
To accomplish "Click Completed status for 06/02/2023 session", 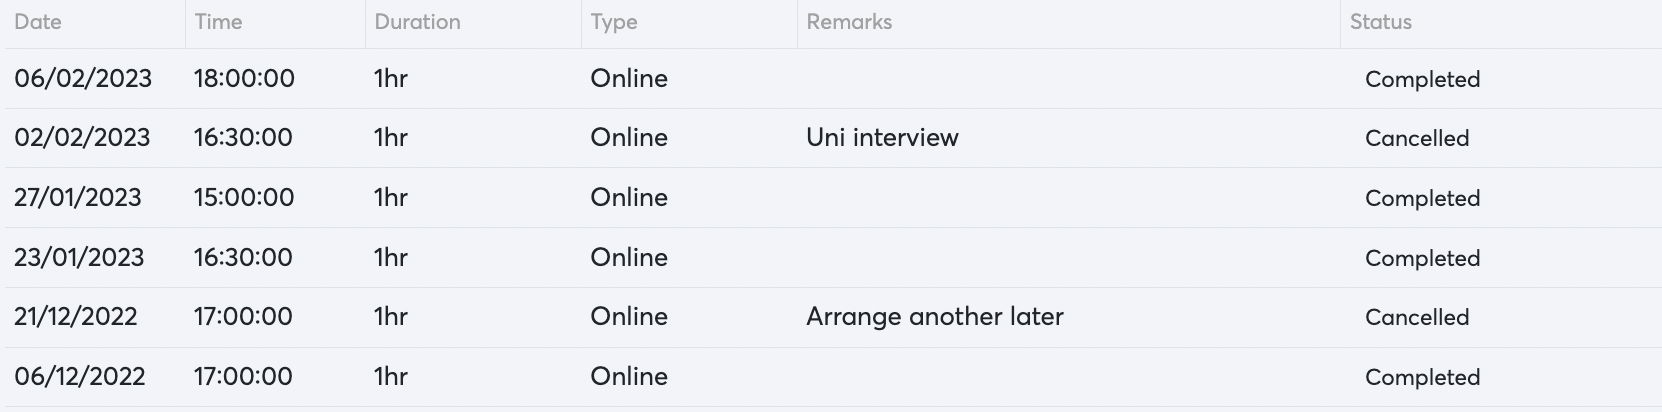I will 1422,79.
